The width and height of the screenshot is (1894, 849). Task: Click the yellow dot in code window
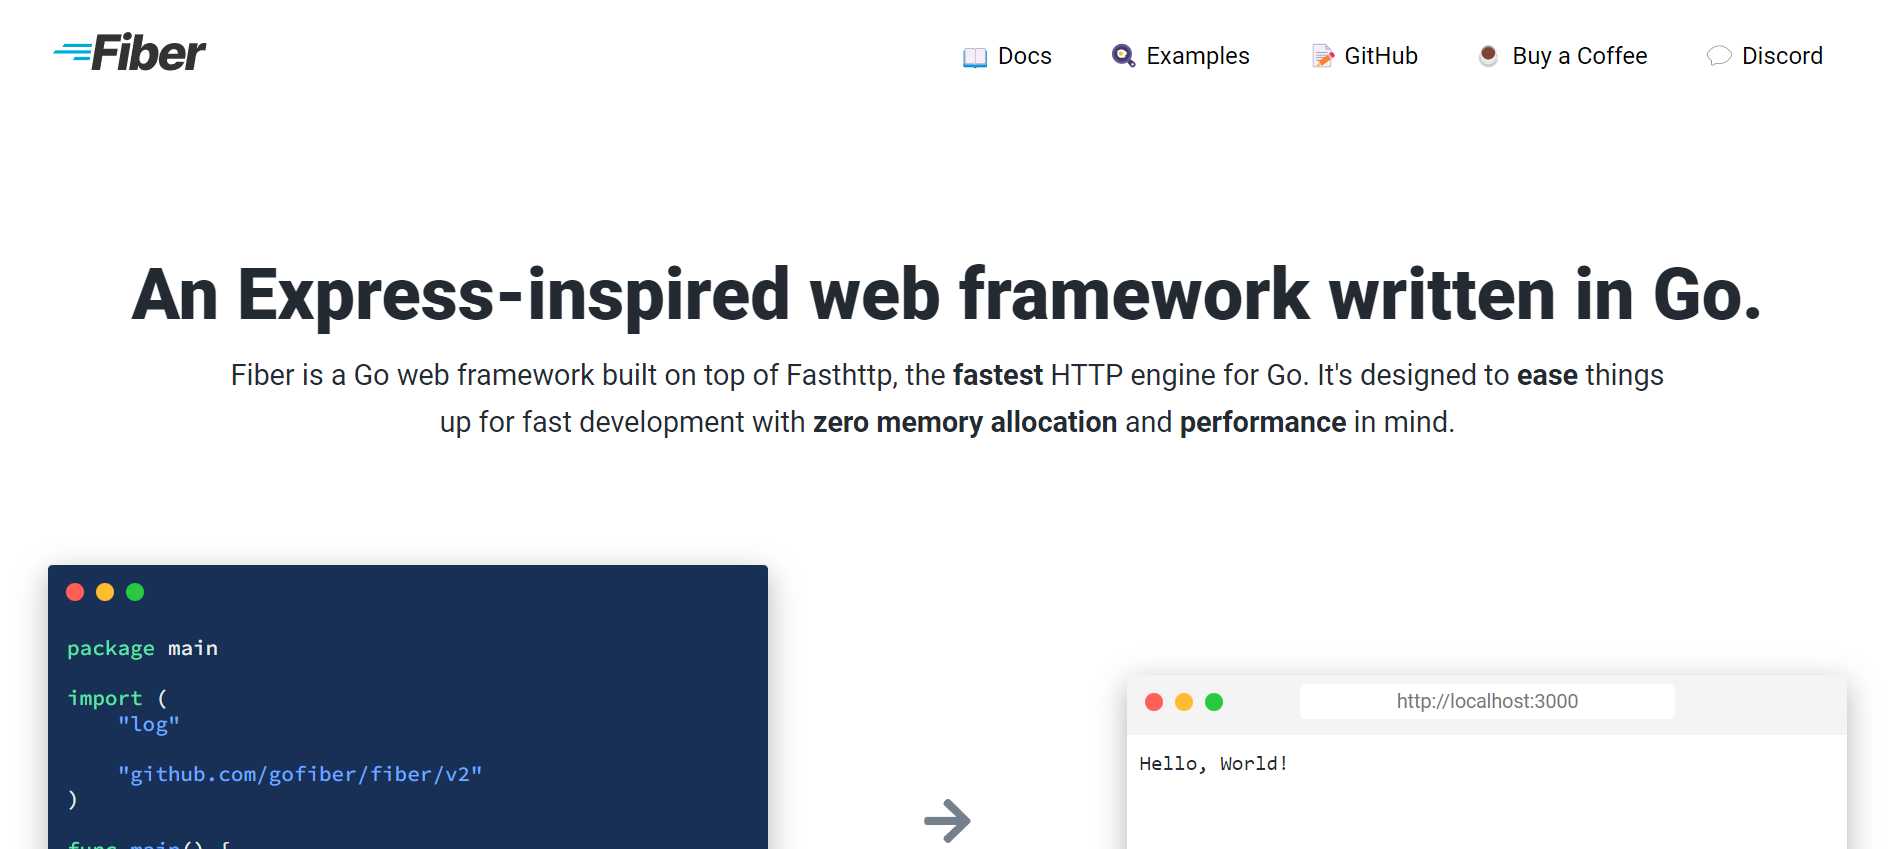tap(105, 592)
